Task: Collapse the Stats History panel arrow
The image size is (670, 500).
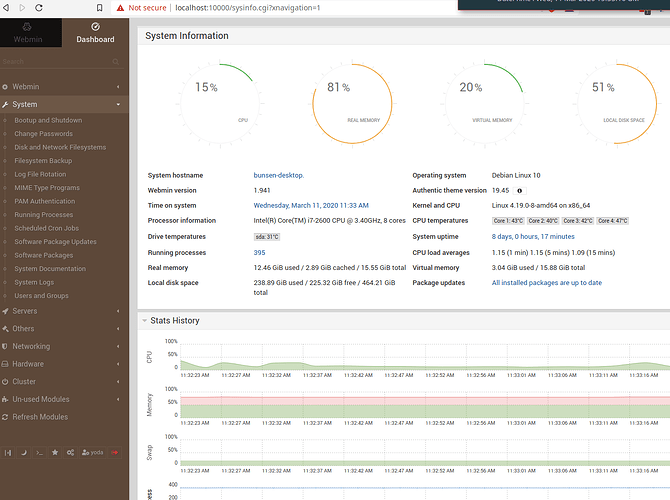Action: pyautogui.click(x=144, y=321)
